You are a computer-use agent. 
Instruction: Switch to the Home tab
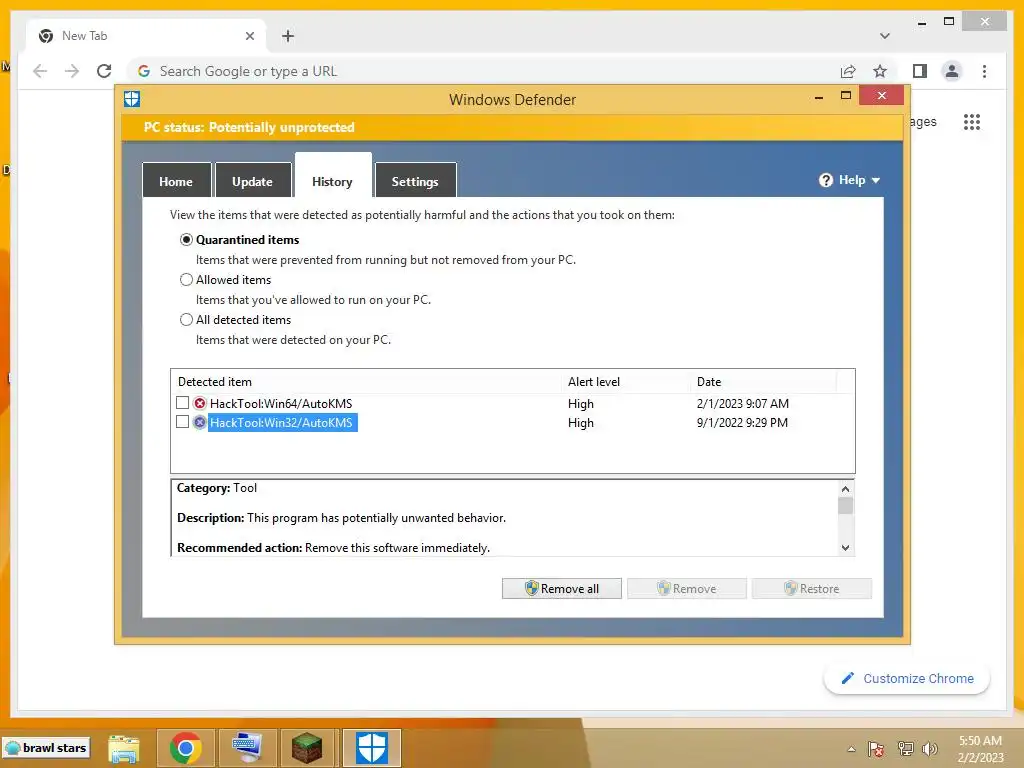(176, 181)
